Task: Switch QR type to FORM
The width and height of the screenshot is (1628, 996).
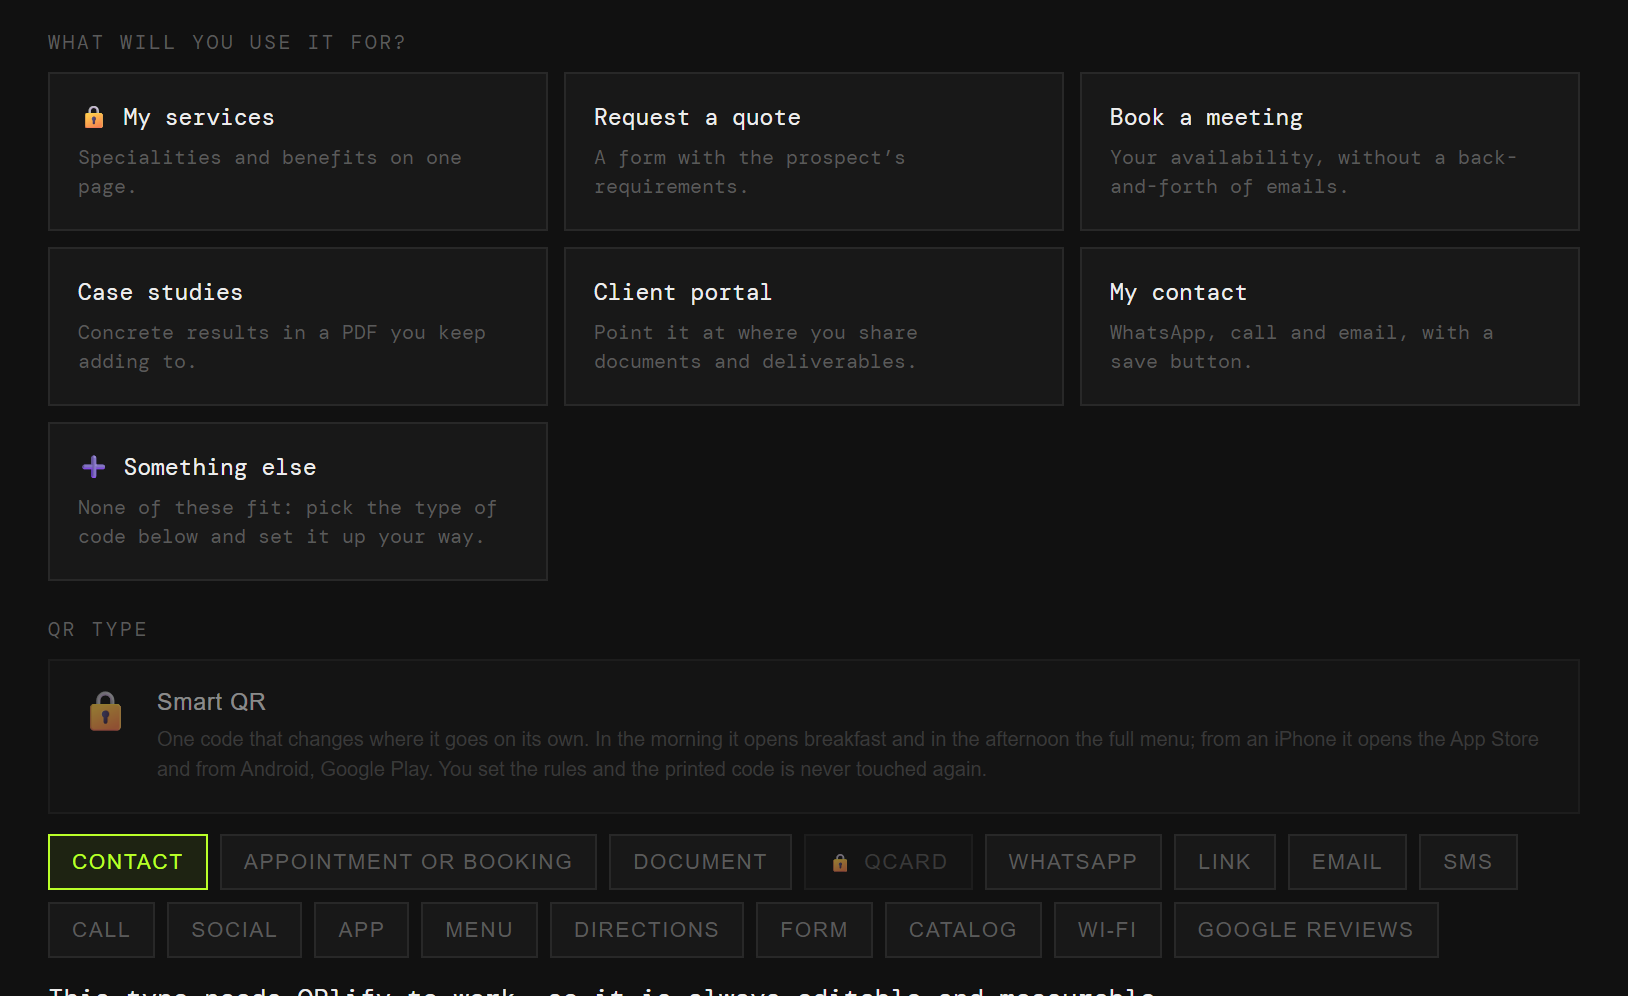Action: (x=814, y=930)
